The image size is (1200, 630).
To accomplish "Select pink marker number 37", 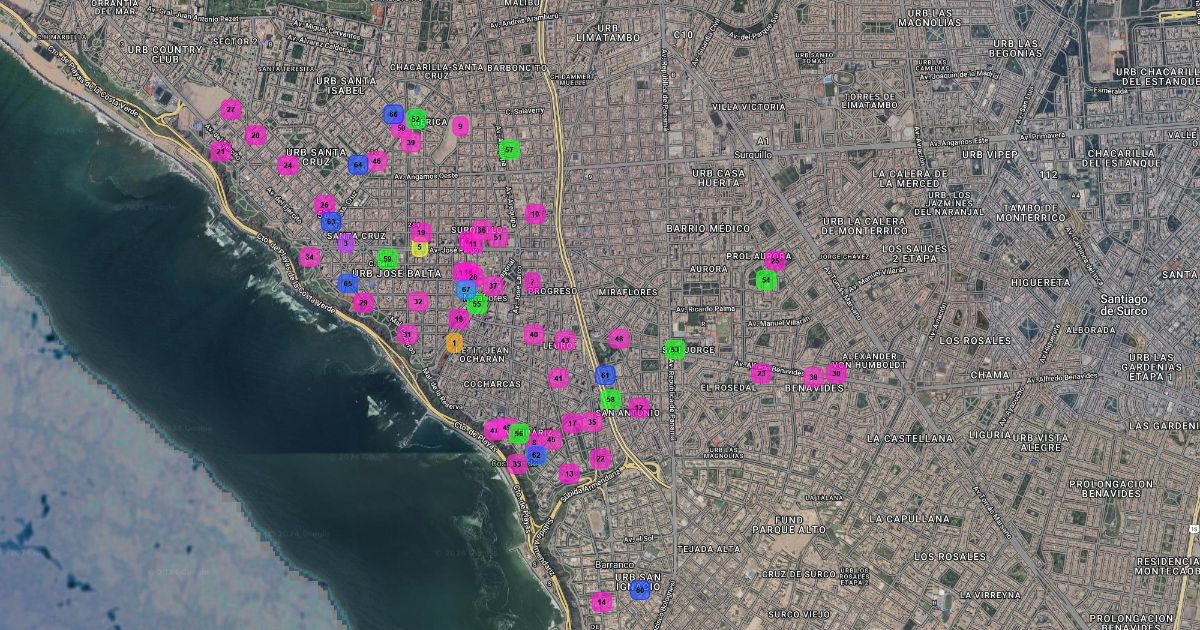I will coord(492,286).
